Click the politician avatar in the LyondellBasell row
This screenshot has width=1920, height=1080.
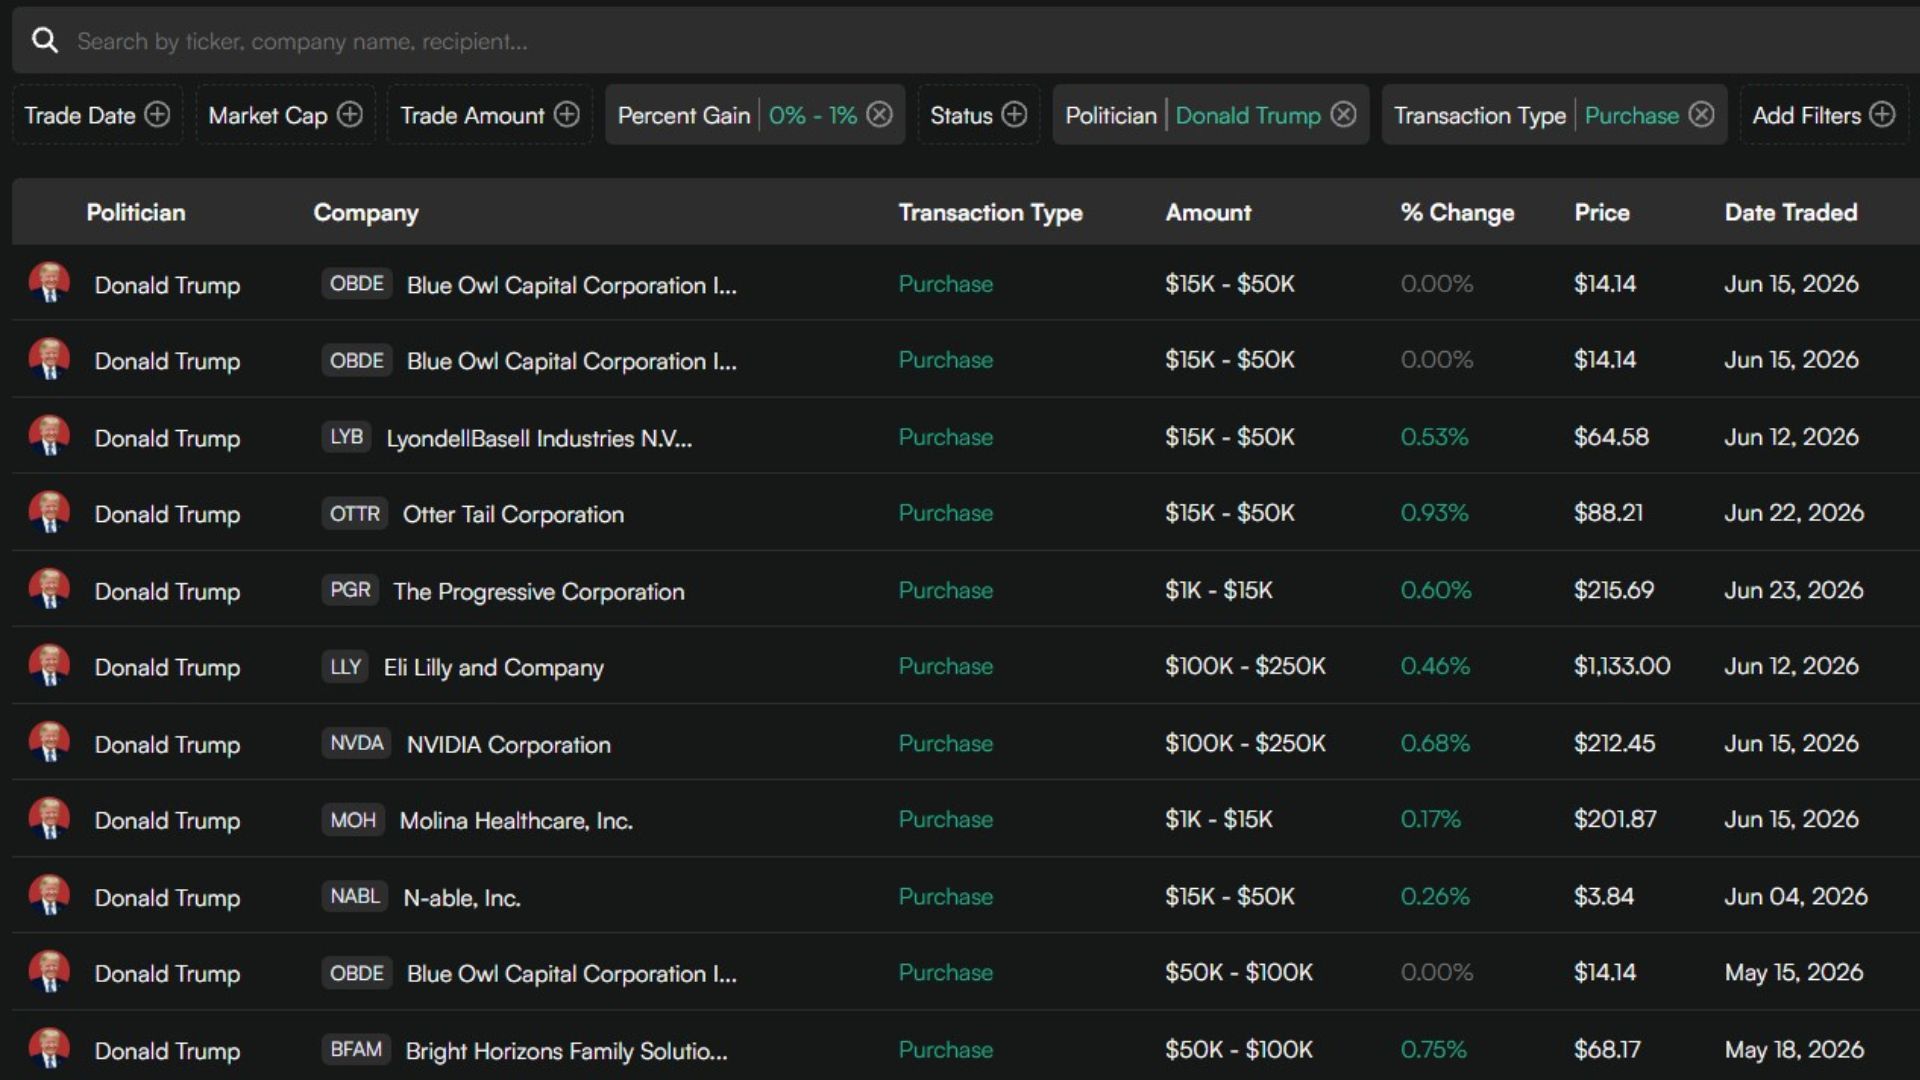(49, 436)
